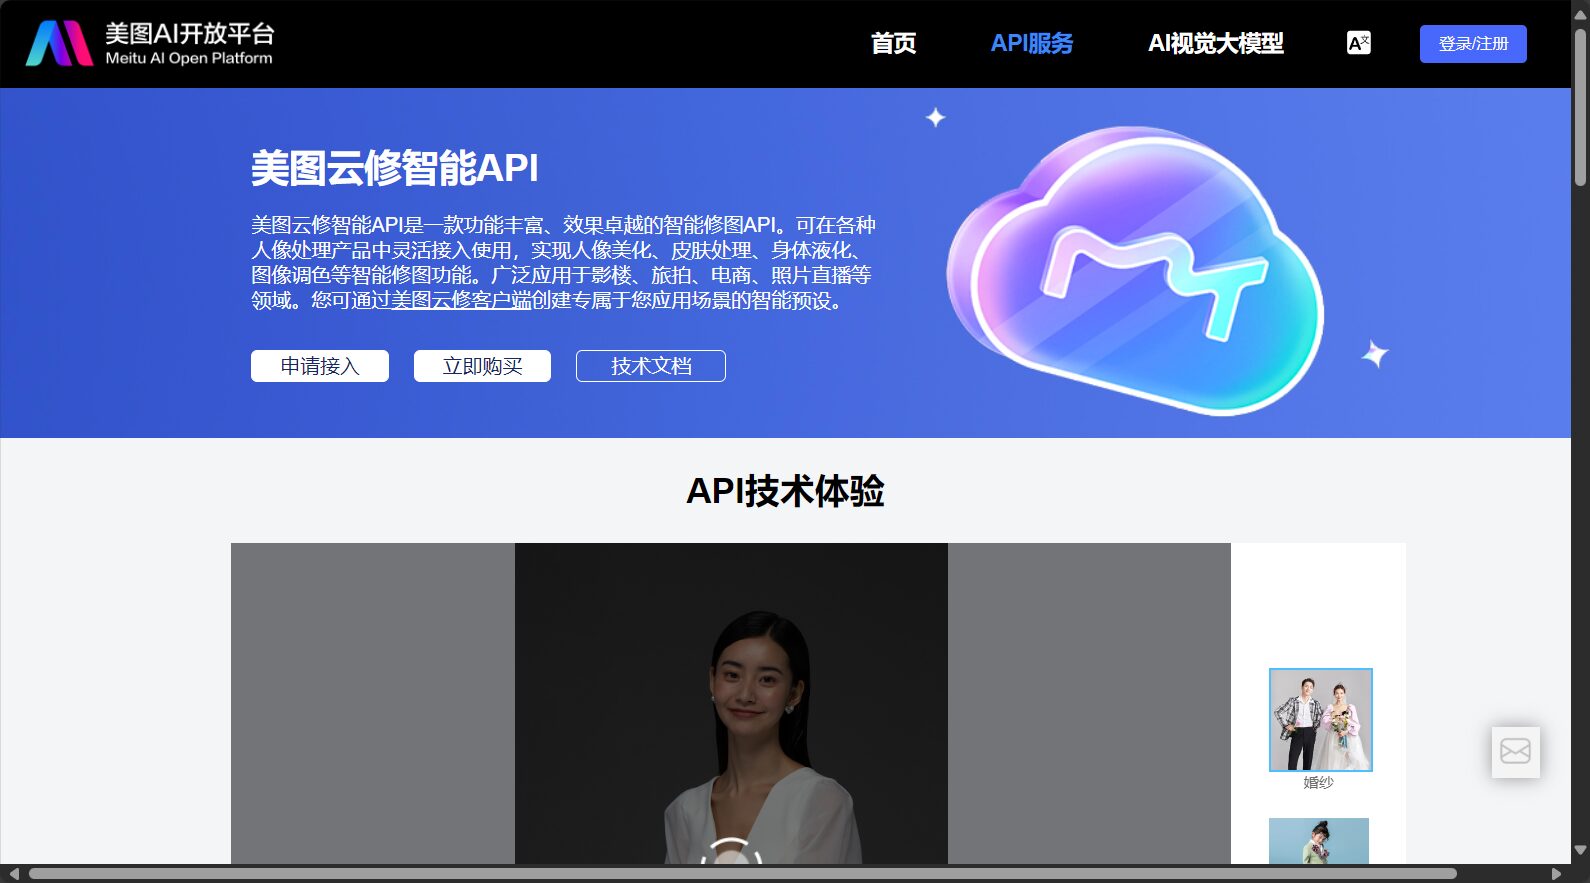Click the horizontal scrollbar thumb
Viewport: 1590px width, 883px height.
(x=742, y=874)
